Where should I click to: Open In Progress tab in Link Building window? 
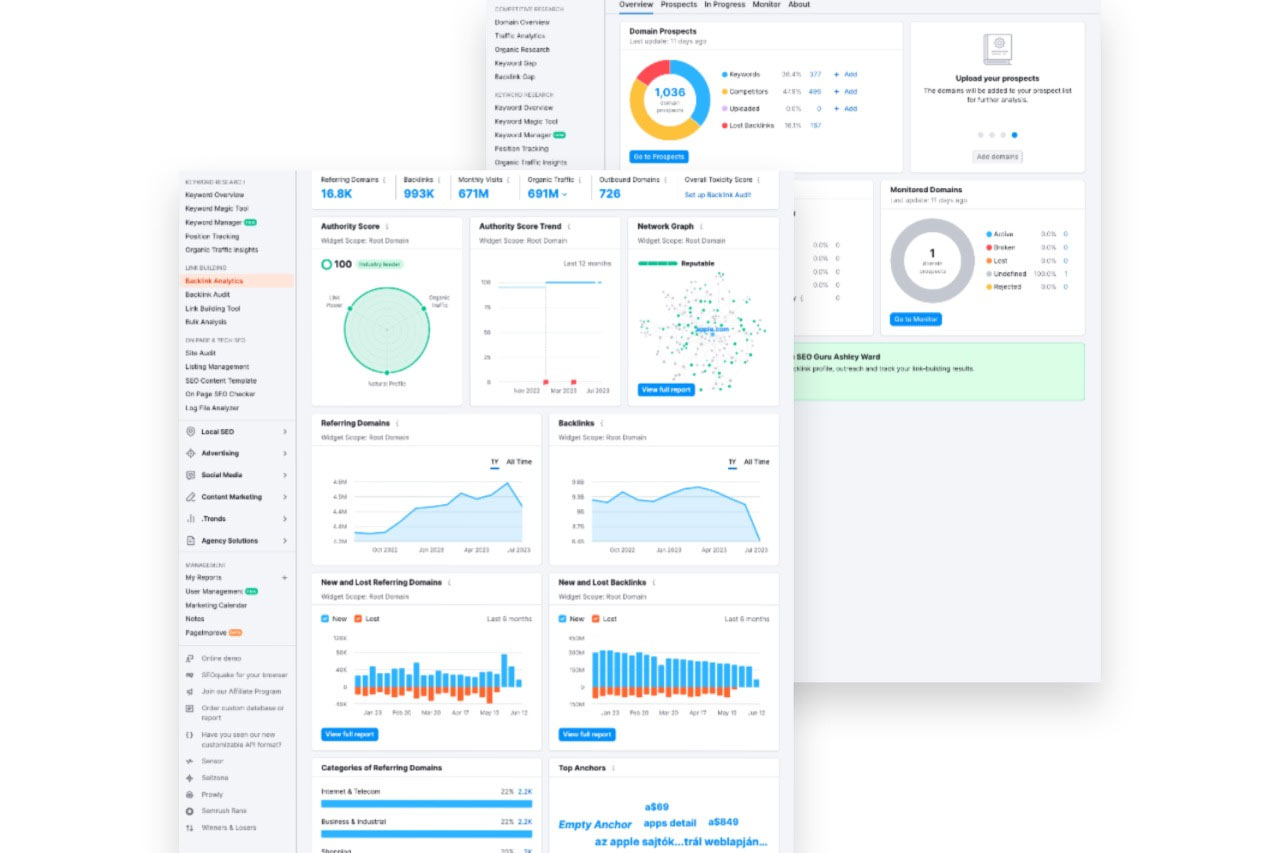coord(725,5)
